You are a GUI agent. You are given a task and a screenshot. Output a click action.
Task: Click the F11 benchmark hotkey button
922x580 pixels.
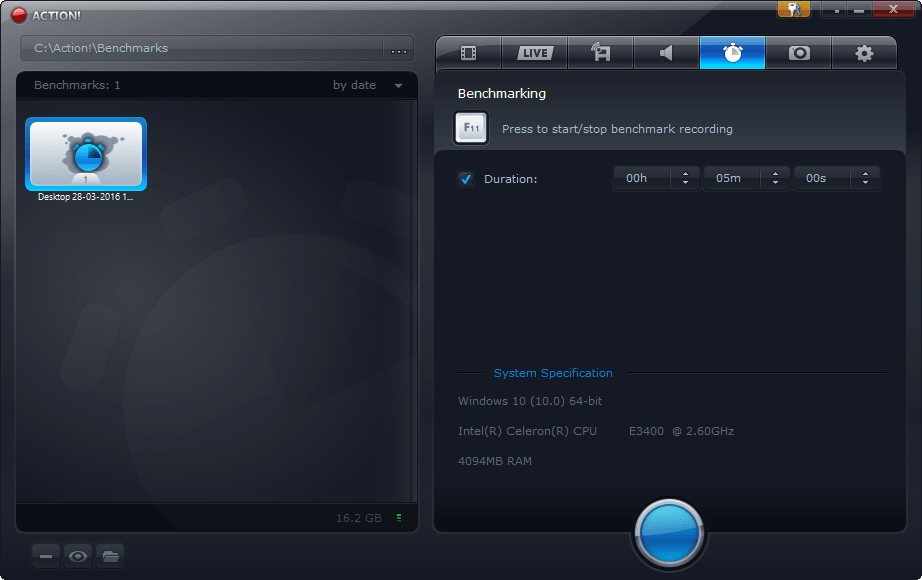coord(471,128)
